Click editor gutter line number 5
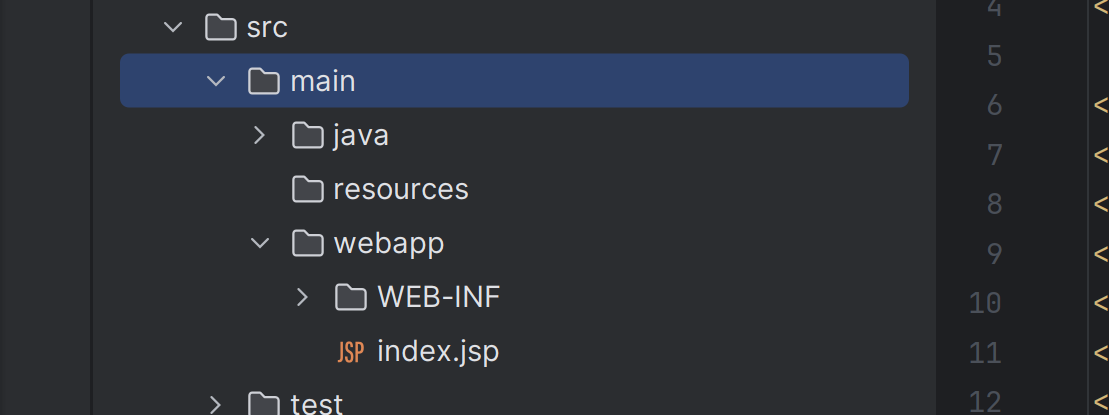 (994, 56)
